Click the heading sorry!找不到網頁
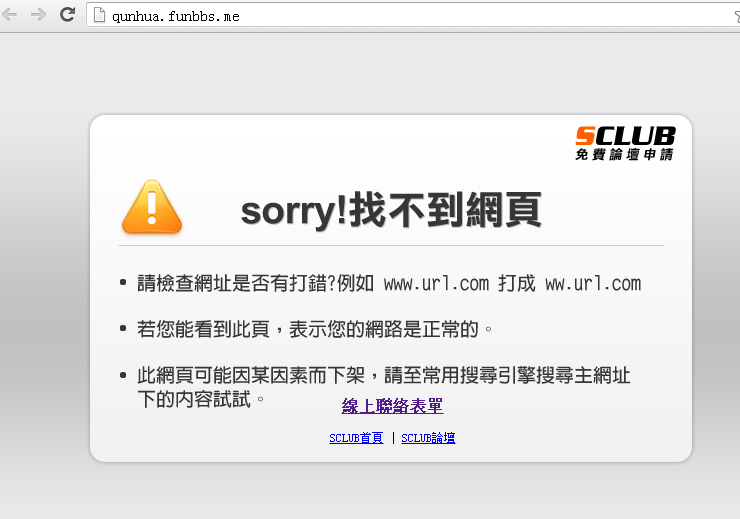Viewport: 740px width, 519px height. 391,210
